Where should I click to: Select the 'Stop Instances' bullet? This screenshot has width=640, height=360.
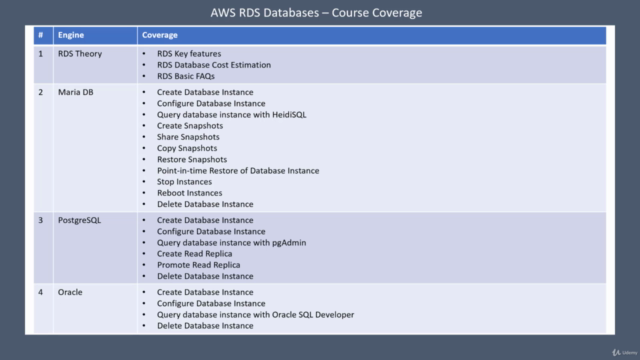[x=184, y=182]
